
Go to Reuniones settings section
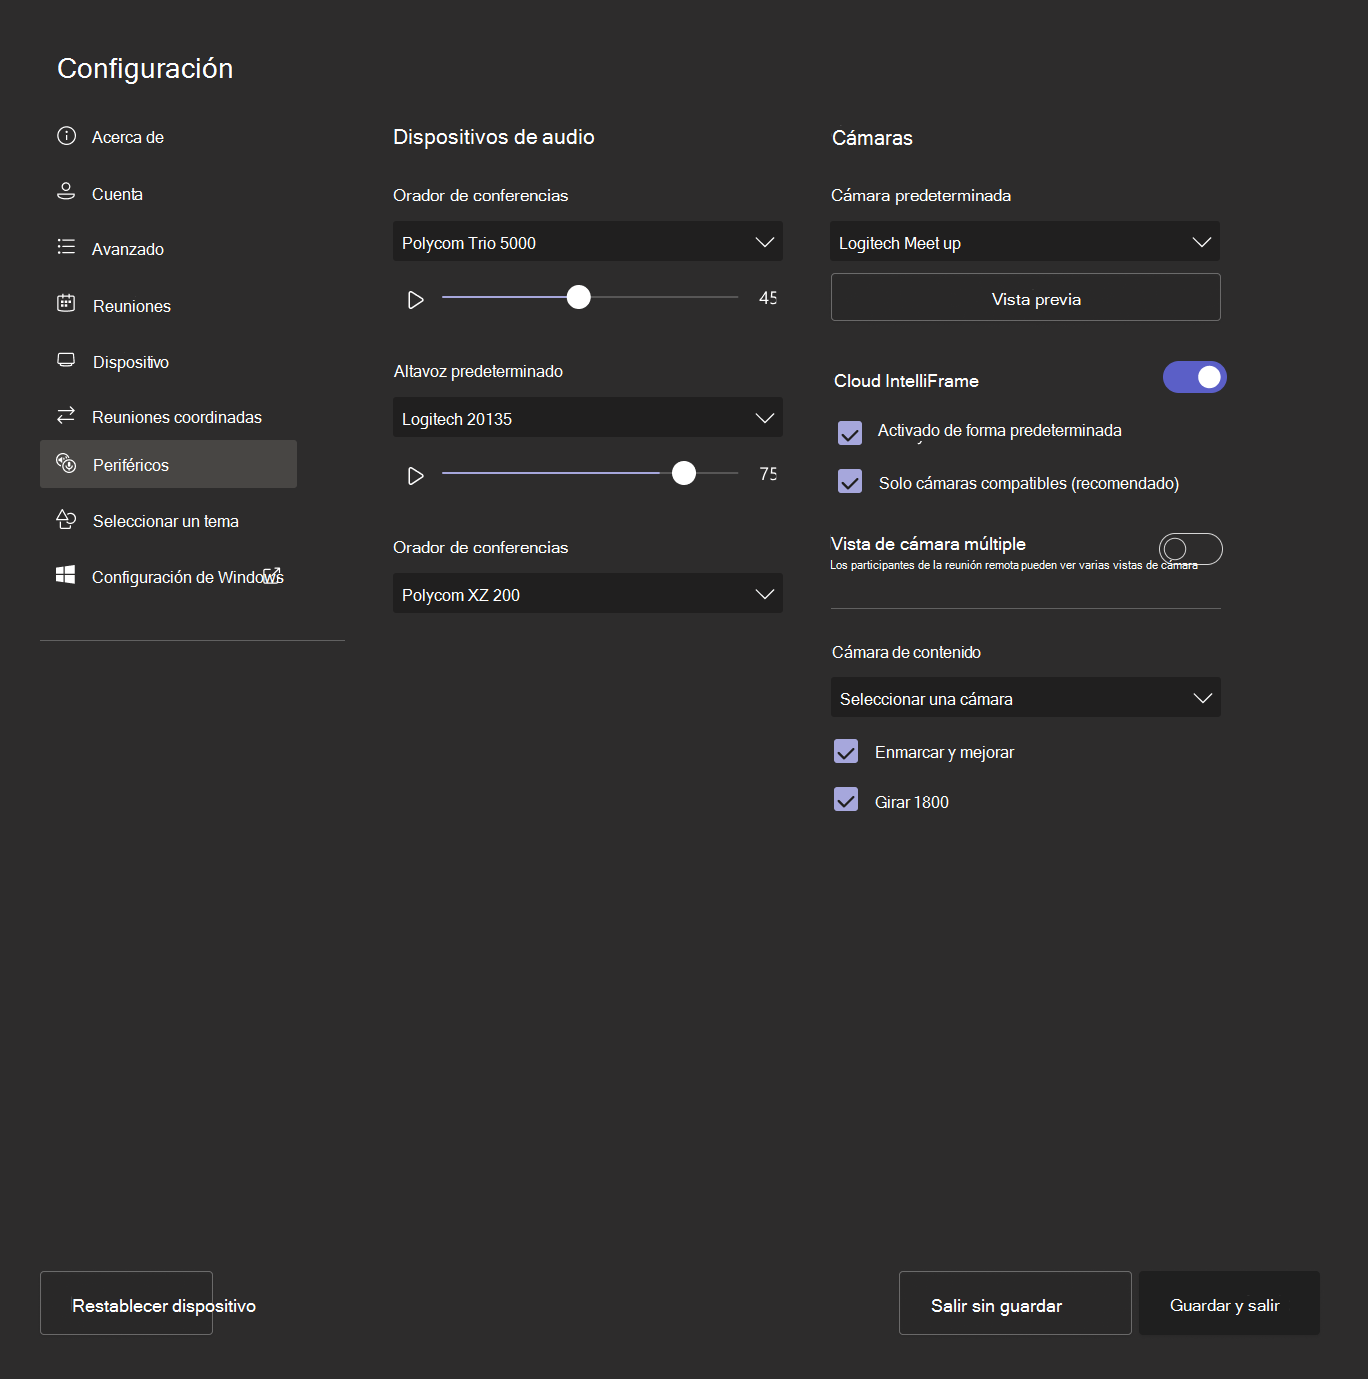click(131, 305)
